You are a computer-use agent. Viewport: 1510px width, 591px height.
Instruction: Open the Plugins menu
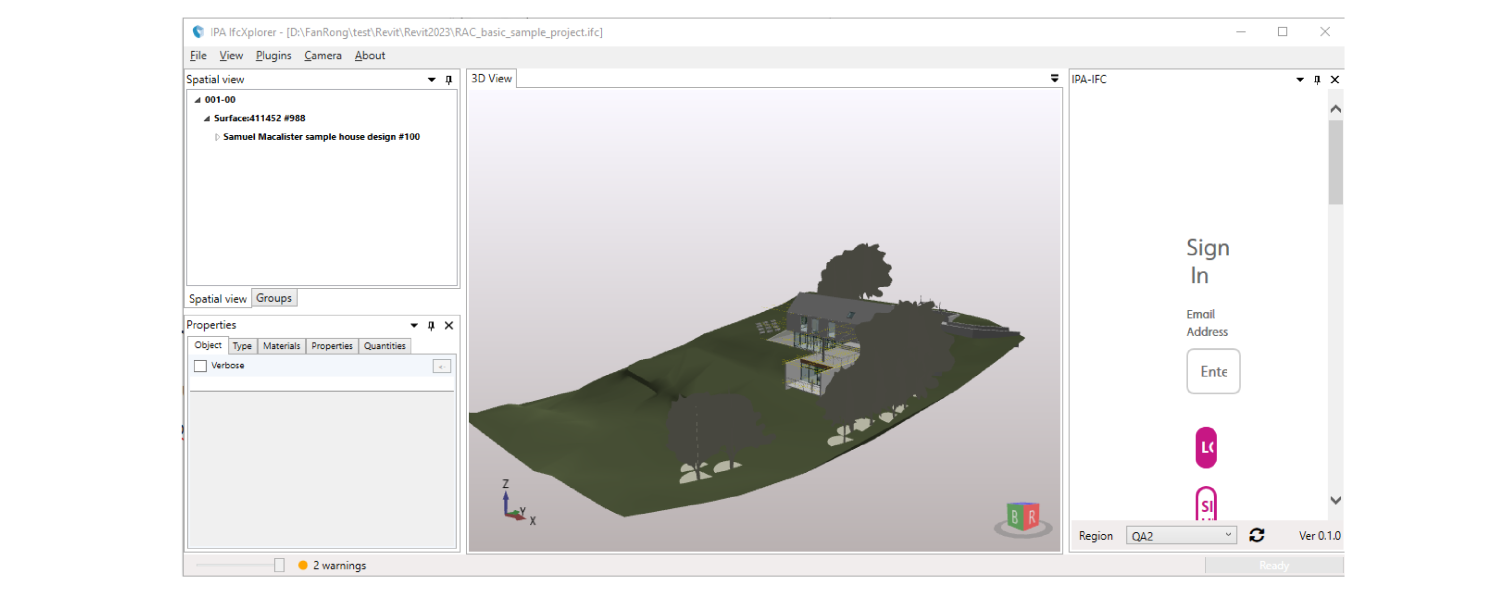[273, 56]
